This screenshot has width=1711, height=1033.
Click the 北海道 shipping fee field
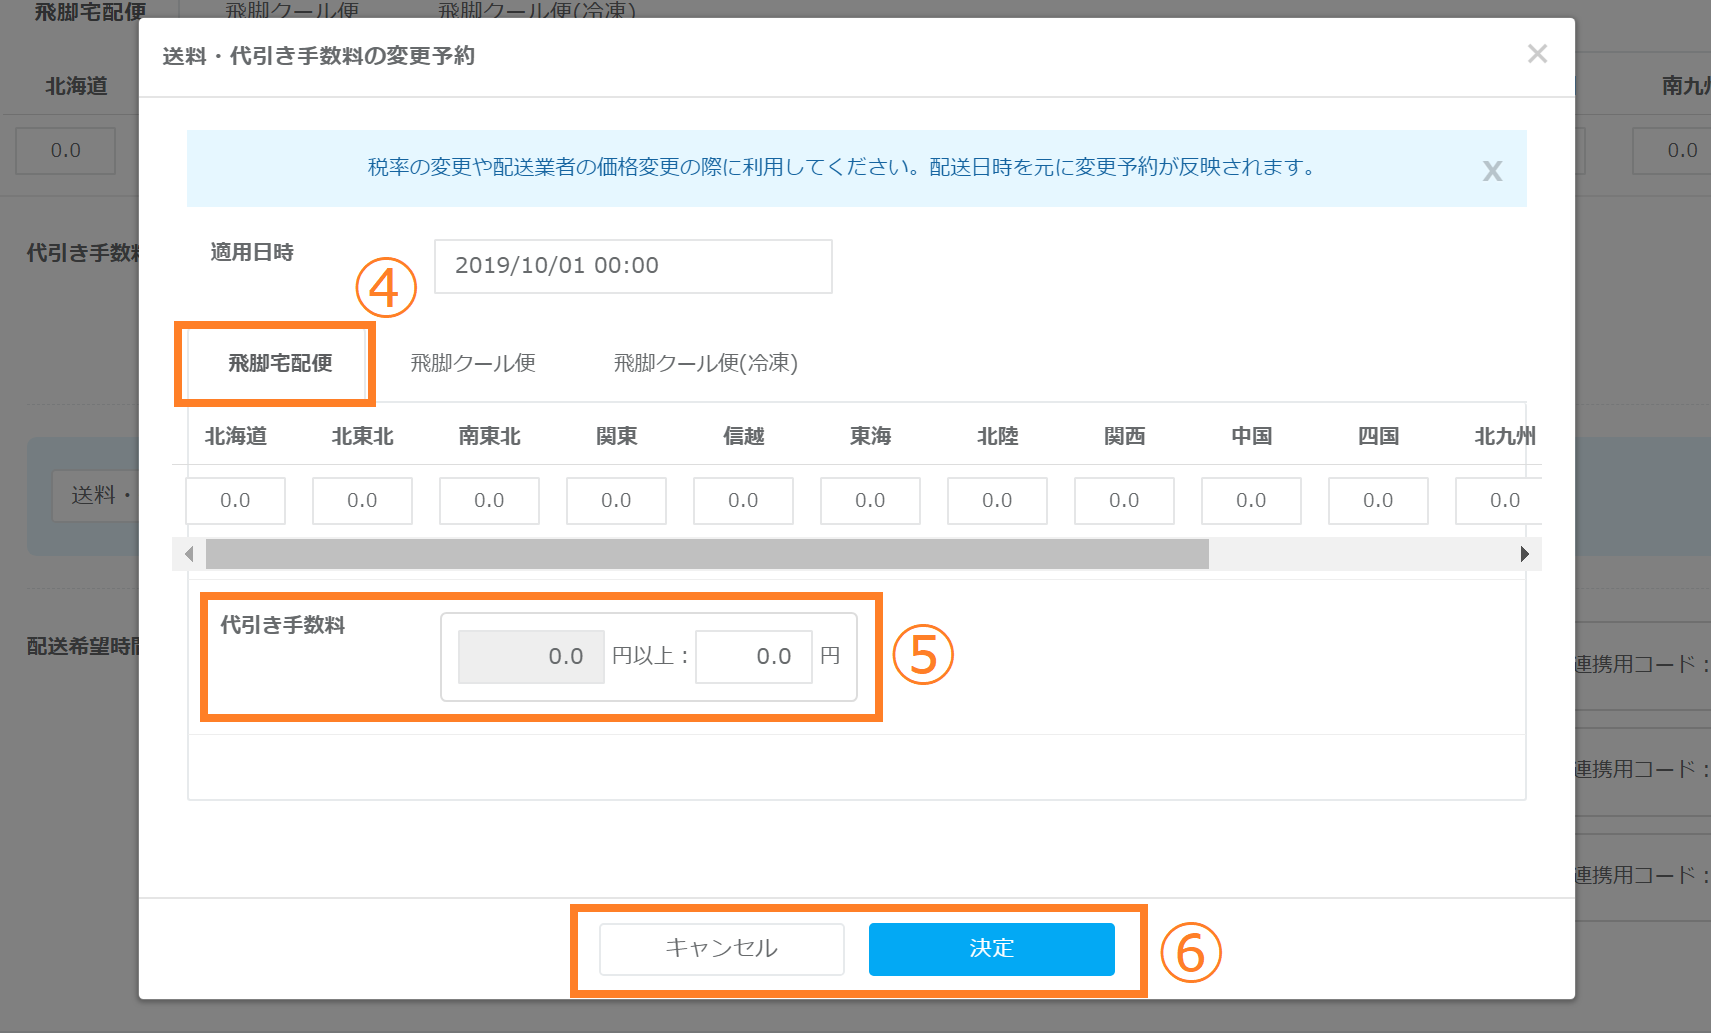[235, 500]
